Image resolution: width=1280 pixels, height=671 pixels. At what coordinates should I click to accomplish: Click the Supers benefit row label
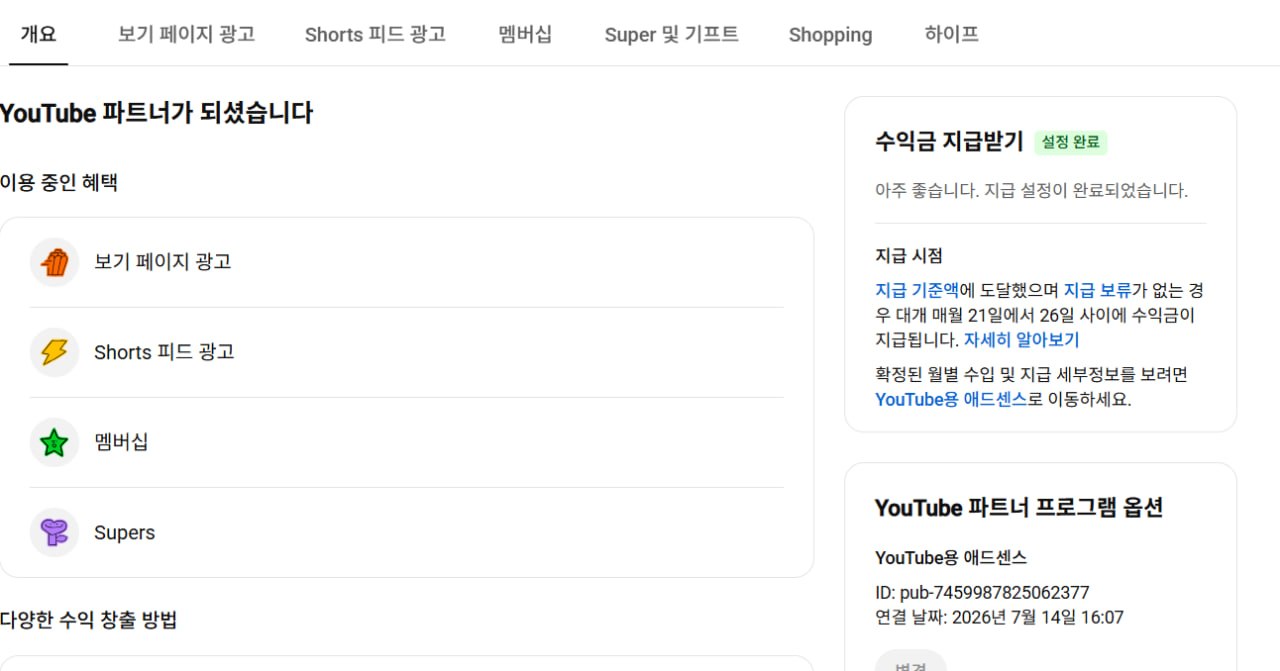(x=124, y=532)
